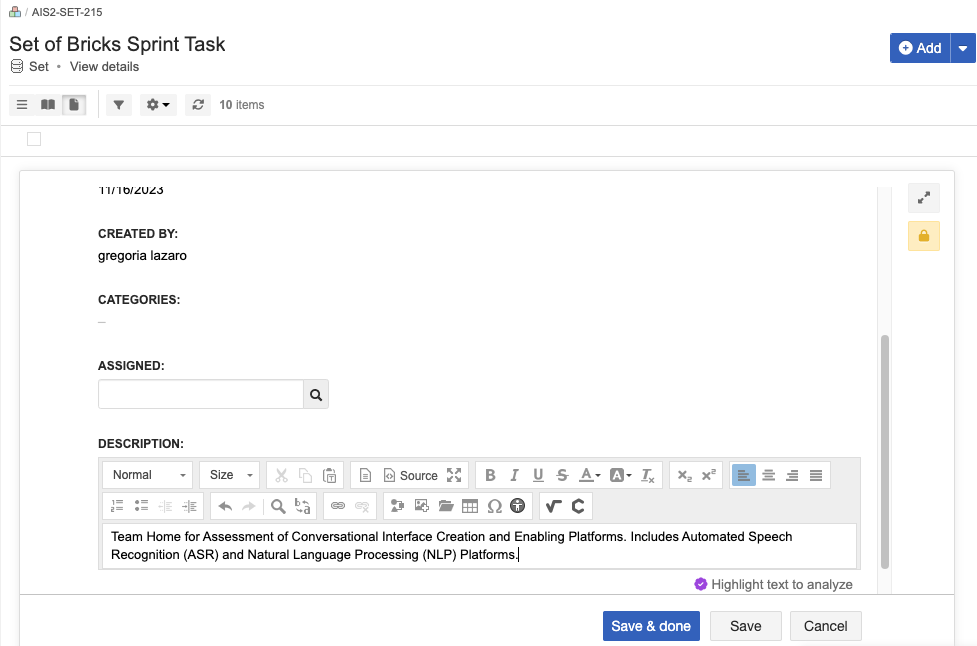This screenshot has height=646, width=977.
Task: Open the gear settings dropdown
Action: coord(158,105)
